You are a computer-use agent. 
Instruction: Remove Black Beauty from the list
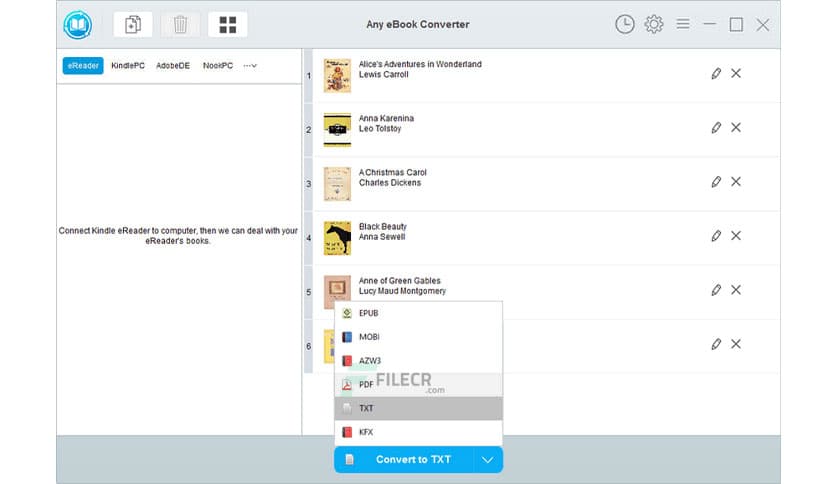tap(736, 236)
